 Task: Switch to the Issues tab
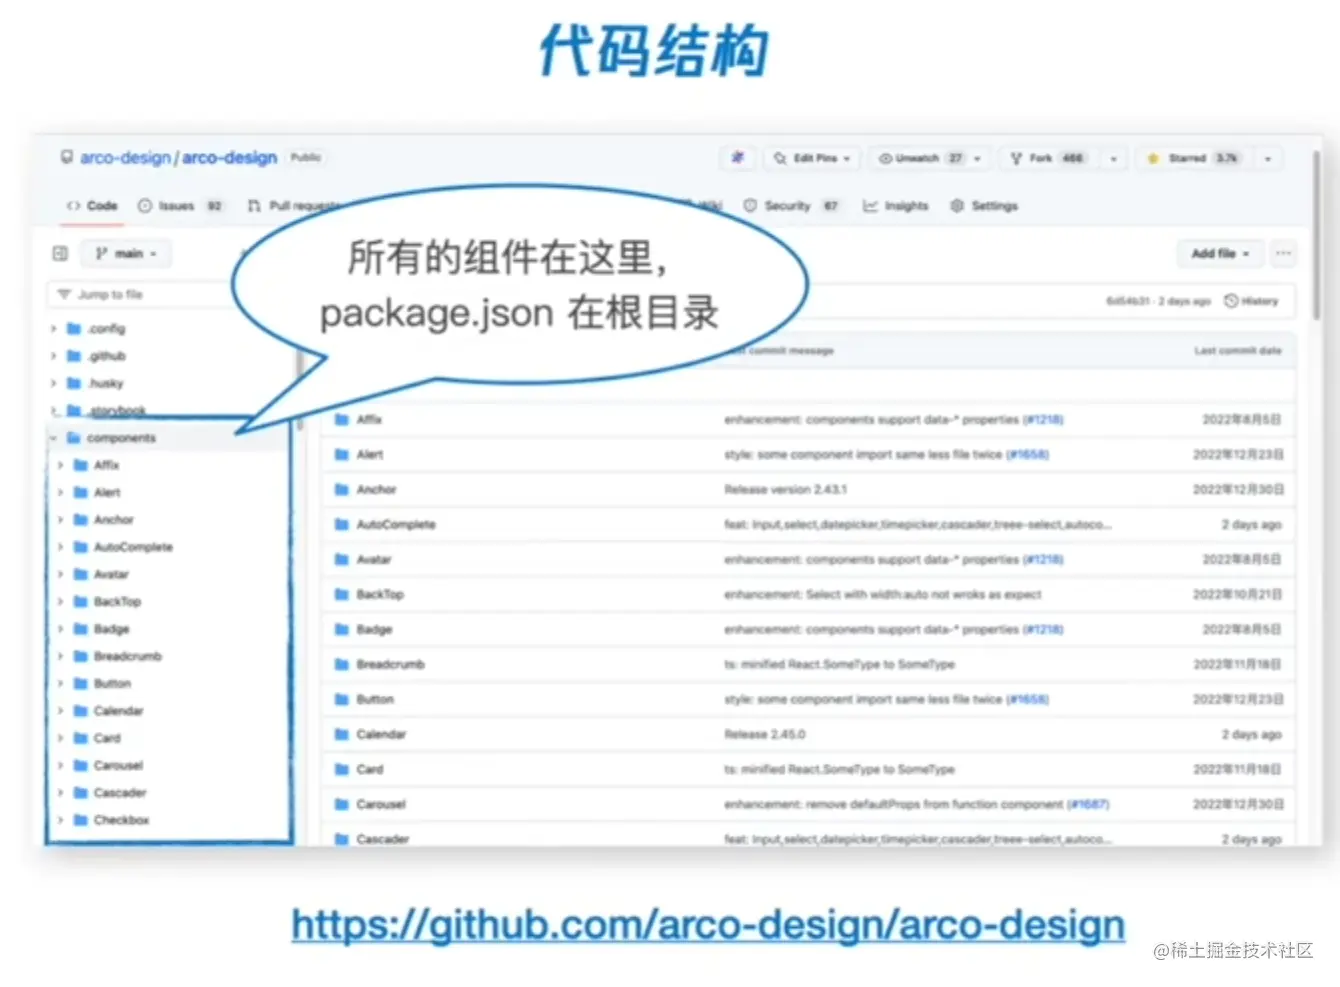click(x=179, y=206)
